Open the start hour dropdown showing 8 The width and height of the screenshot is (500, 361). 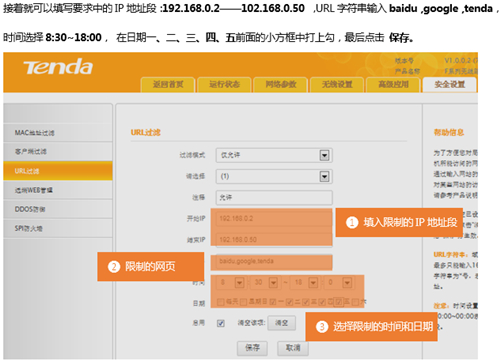pyautogui.click(x=232, y=283)
